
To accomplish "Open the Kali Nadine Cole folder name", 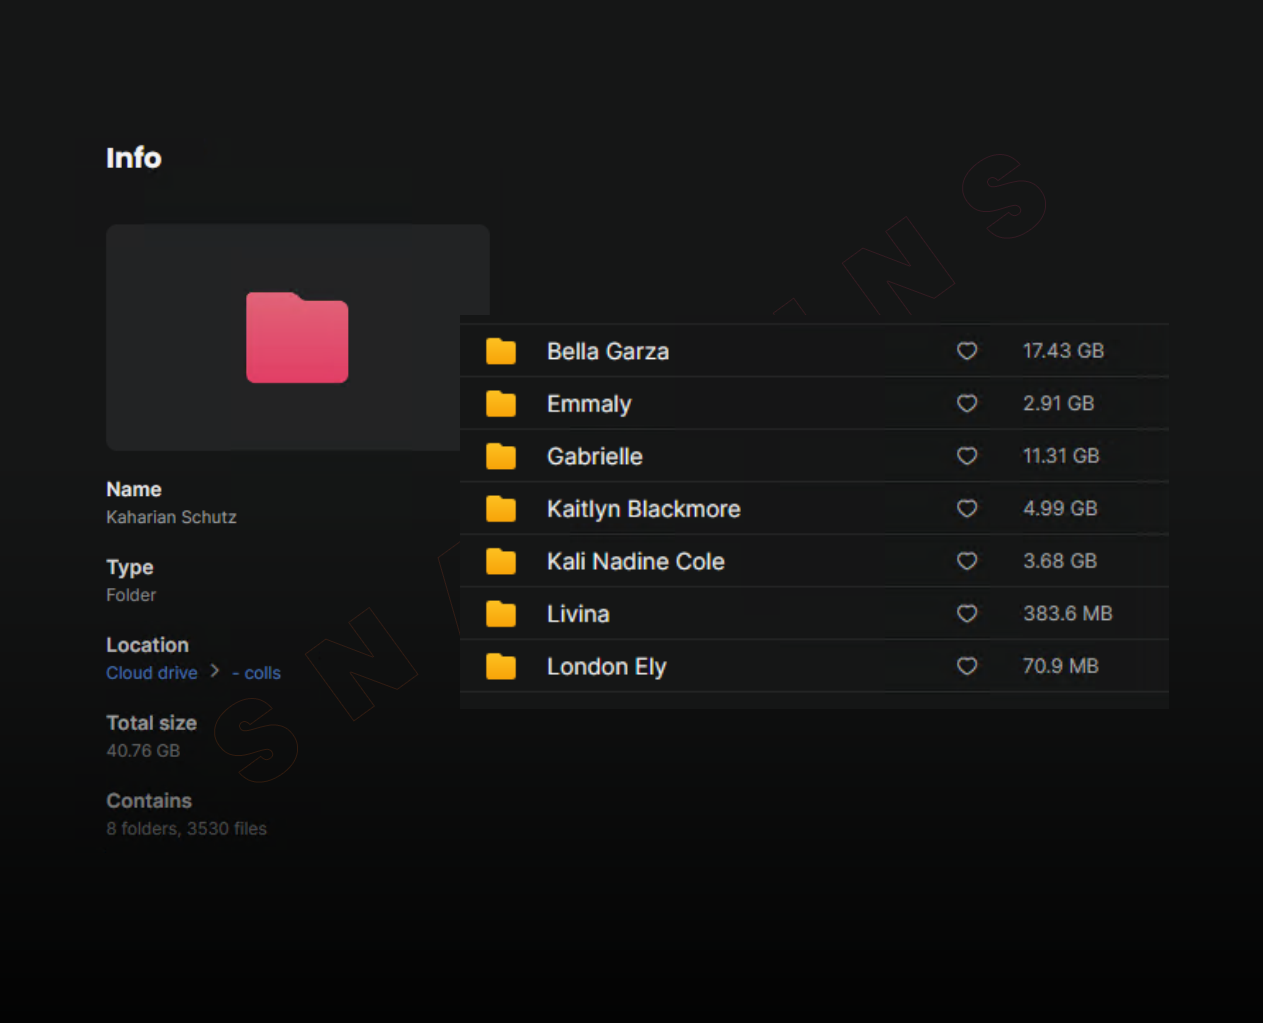I will coord(635,561).
